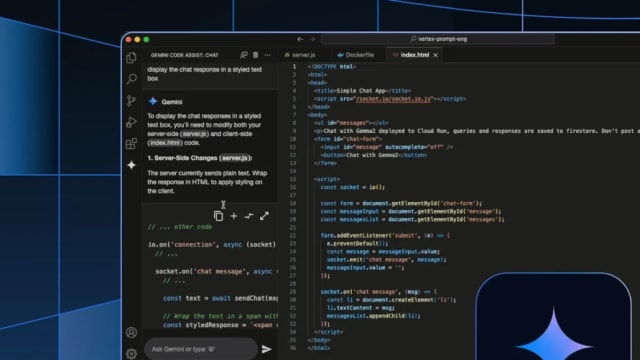Click the 'Chat with Gemma2' button tag line
This screenshot has height=360, width=640.
click(374, 155)
